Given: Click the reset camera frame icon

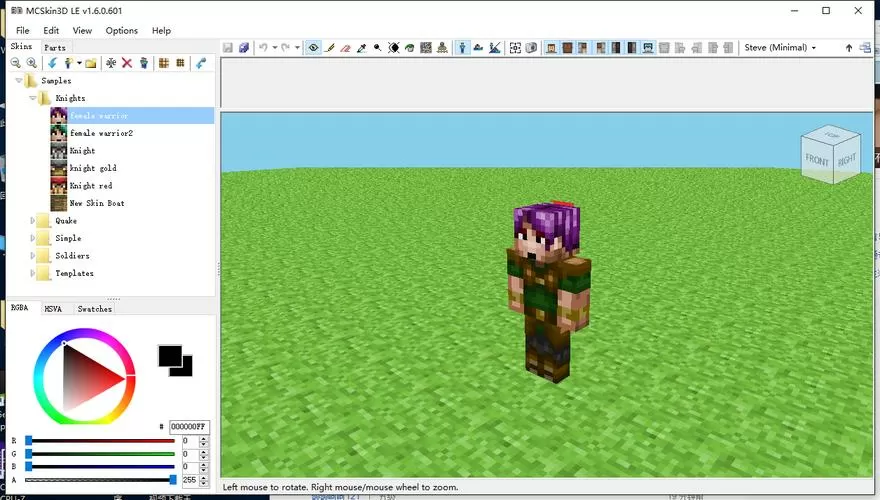Looking at the screenshot, I should 515,48.
